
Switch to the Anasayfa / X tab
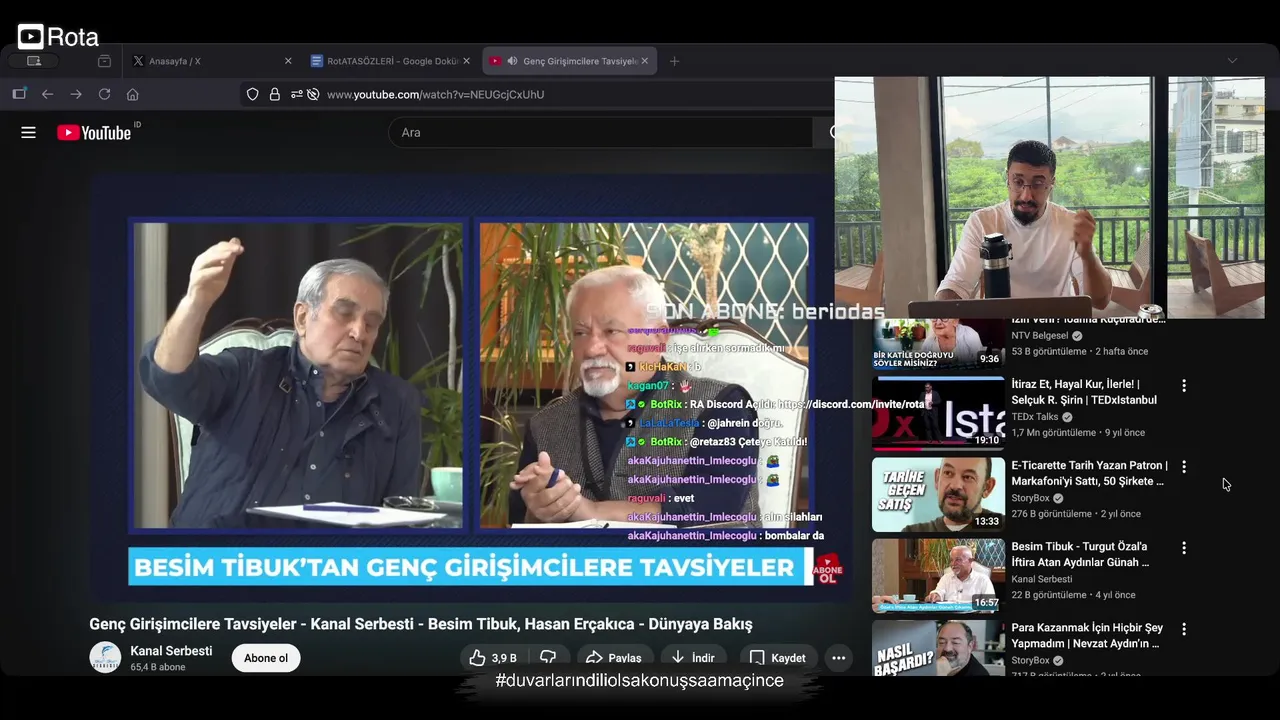click(x=213, y=61)
